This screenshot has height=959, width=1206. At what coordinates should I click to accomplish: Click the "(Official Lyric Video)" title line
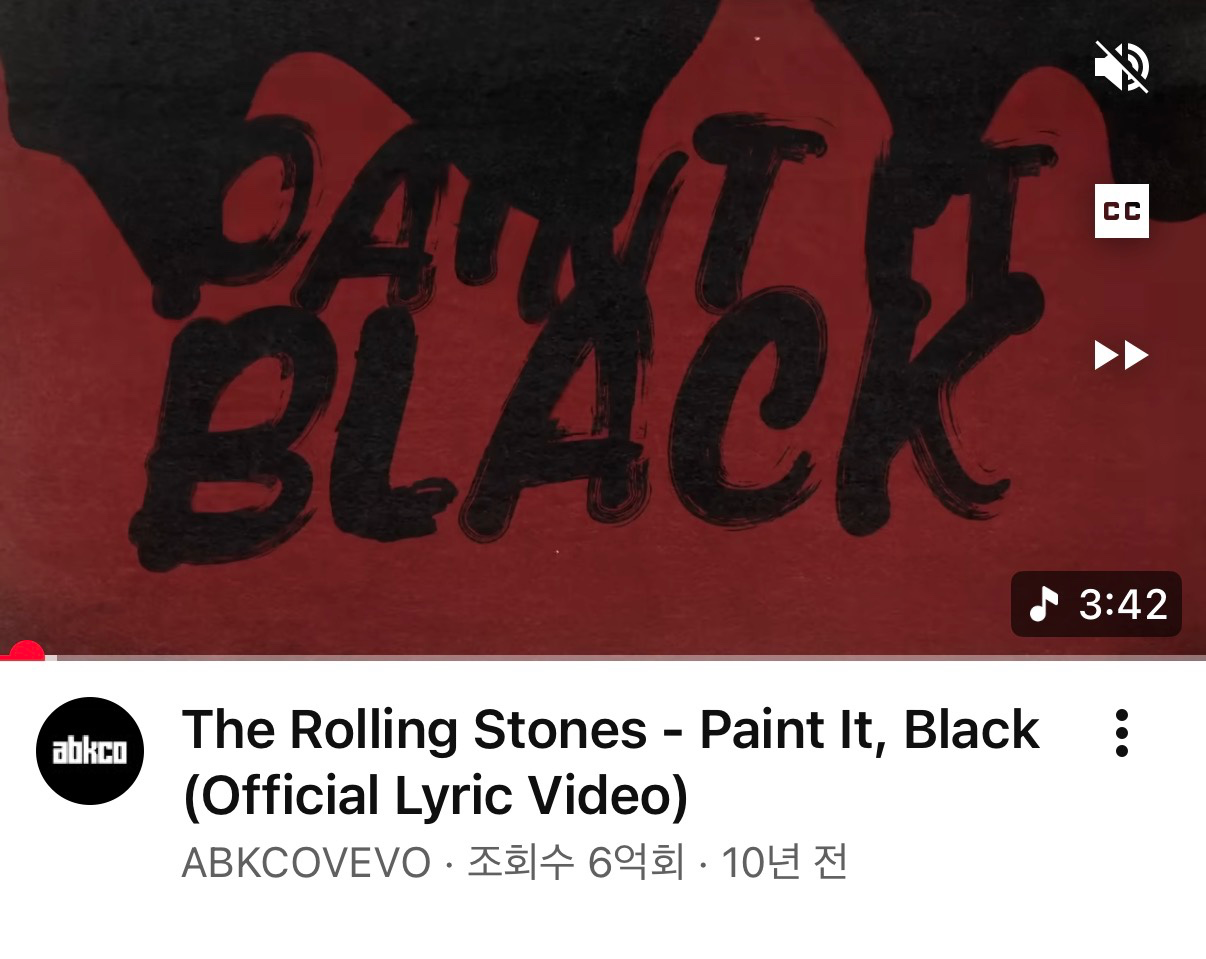coord(435,797)
